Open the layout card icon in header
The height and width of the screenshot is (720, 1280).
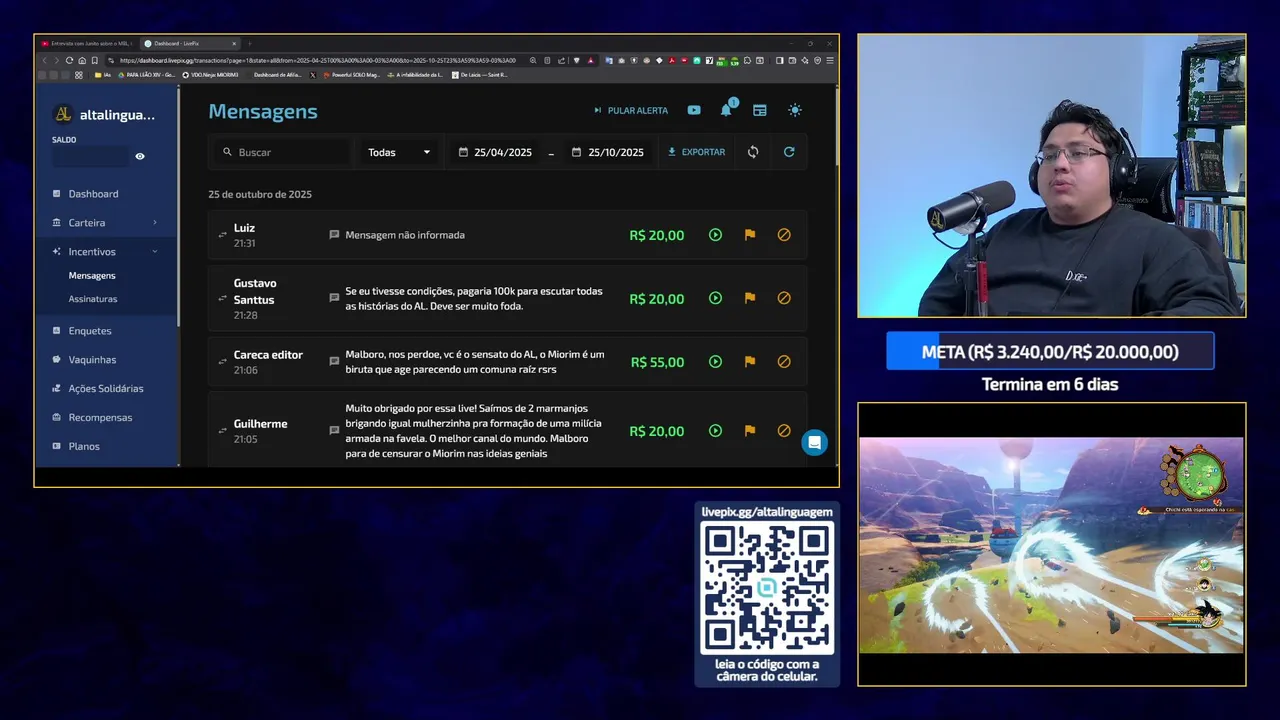coord(760,110)
